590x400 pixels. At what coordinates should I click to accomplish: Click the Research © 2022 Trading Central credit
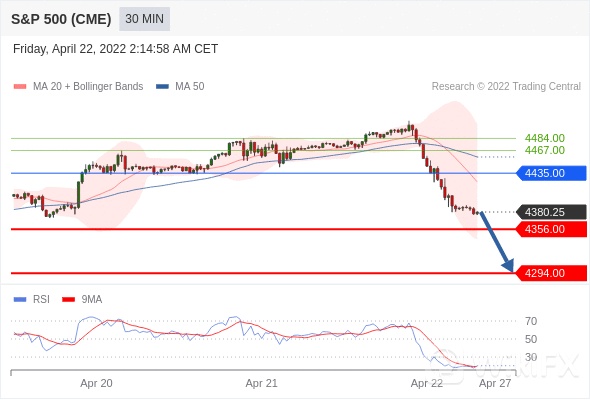click(506, 87)
